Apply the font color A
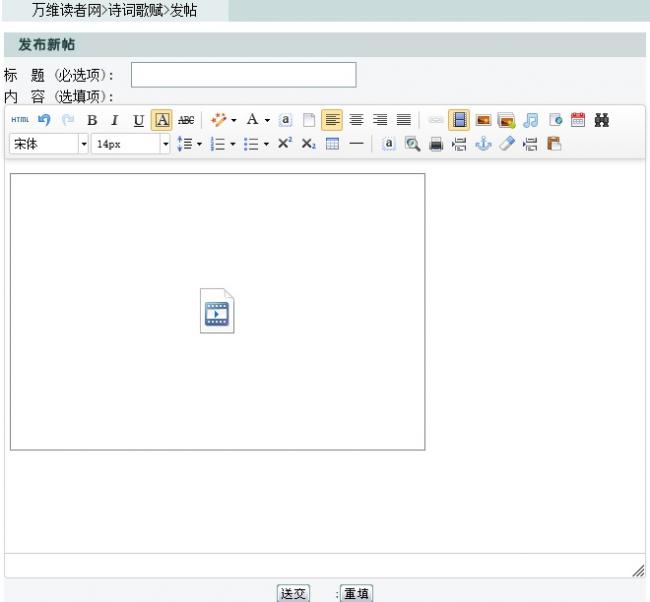 point(252,120)
